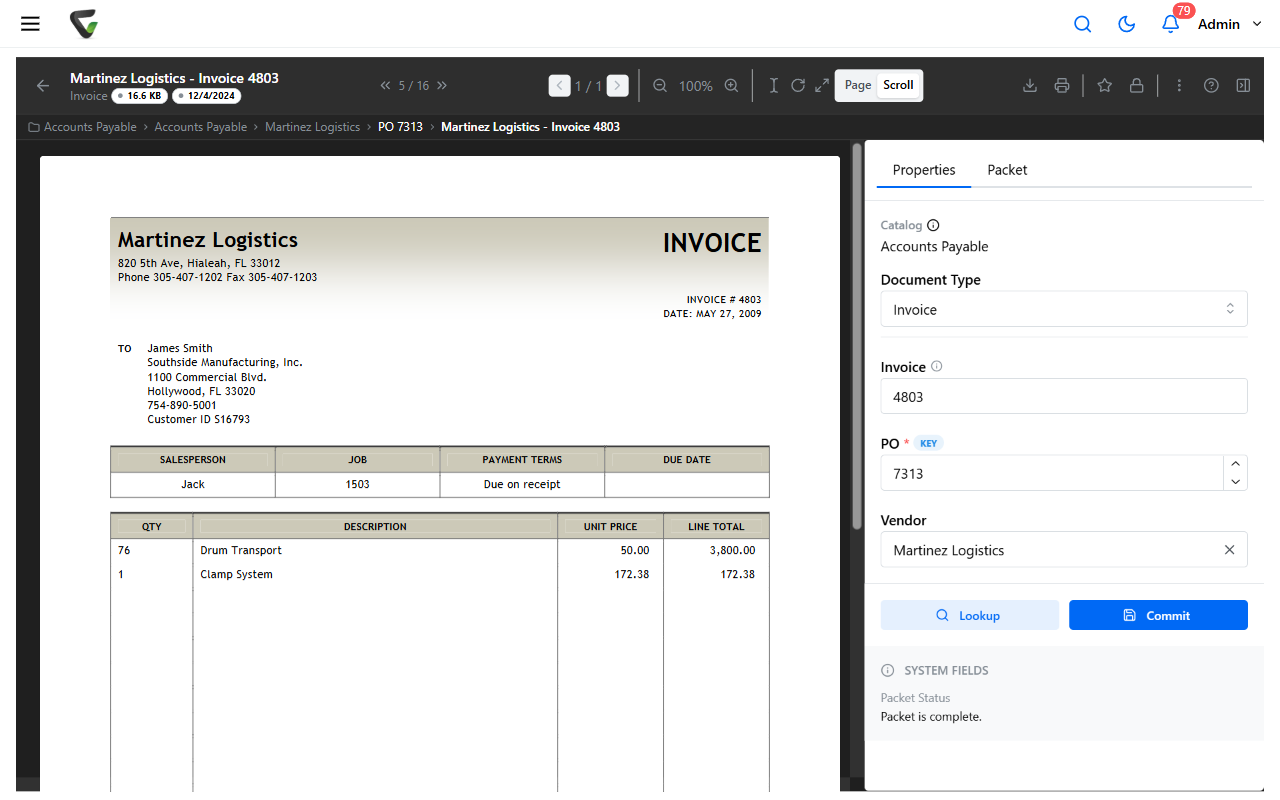Click into the PO number field

point(1052,474)
